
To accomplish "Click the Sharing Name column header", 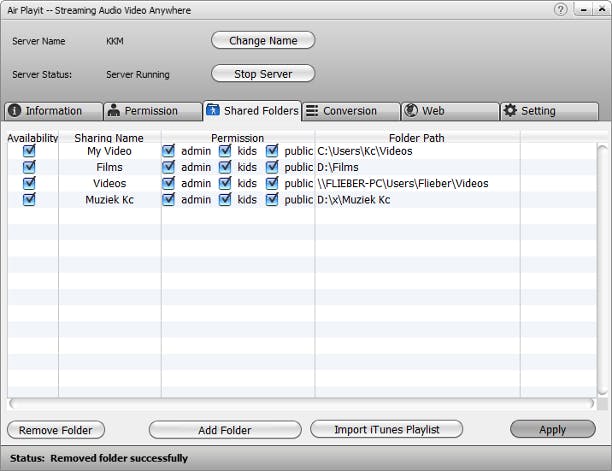I will [109, 138].
